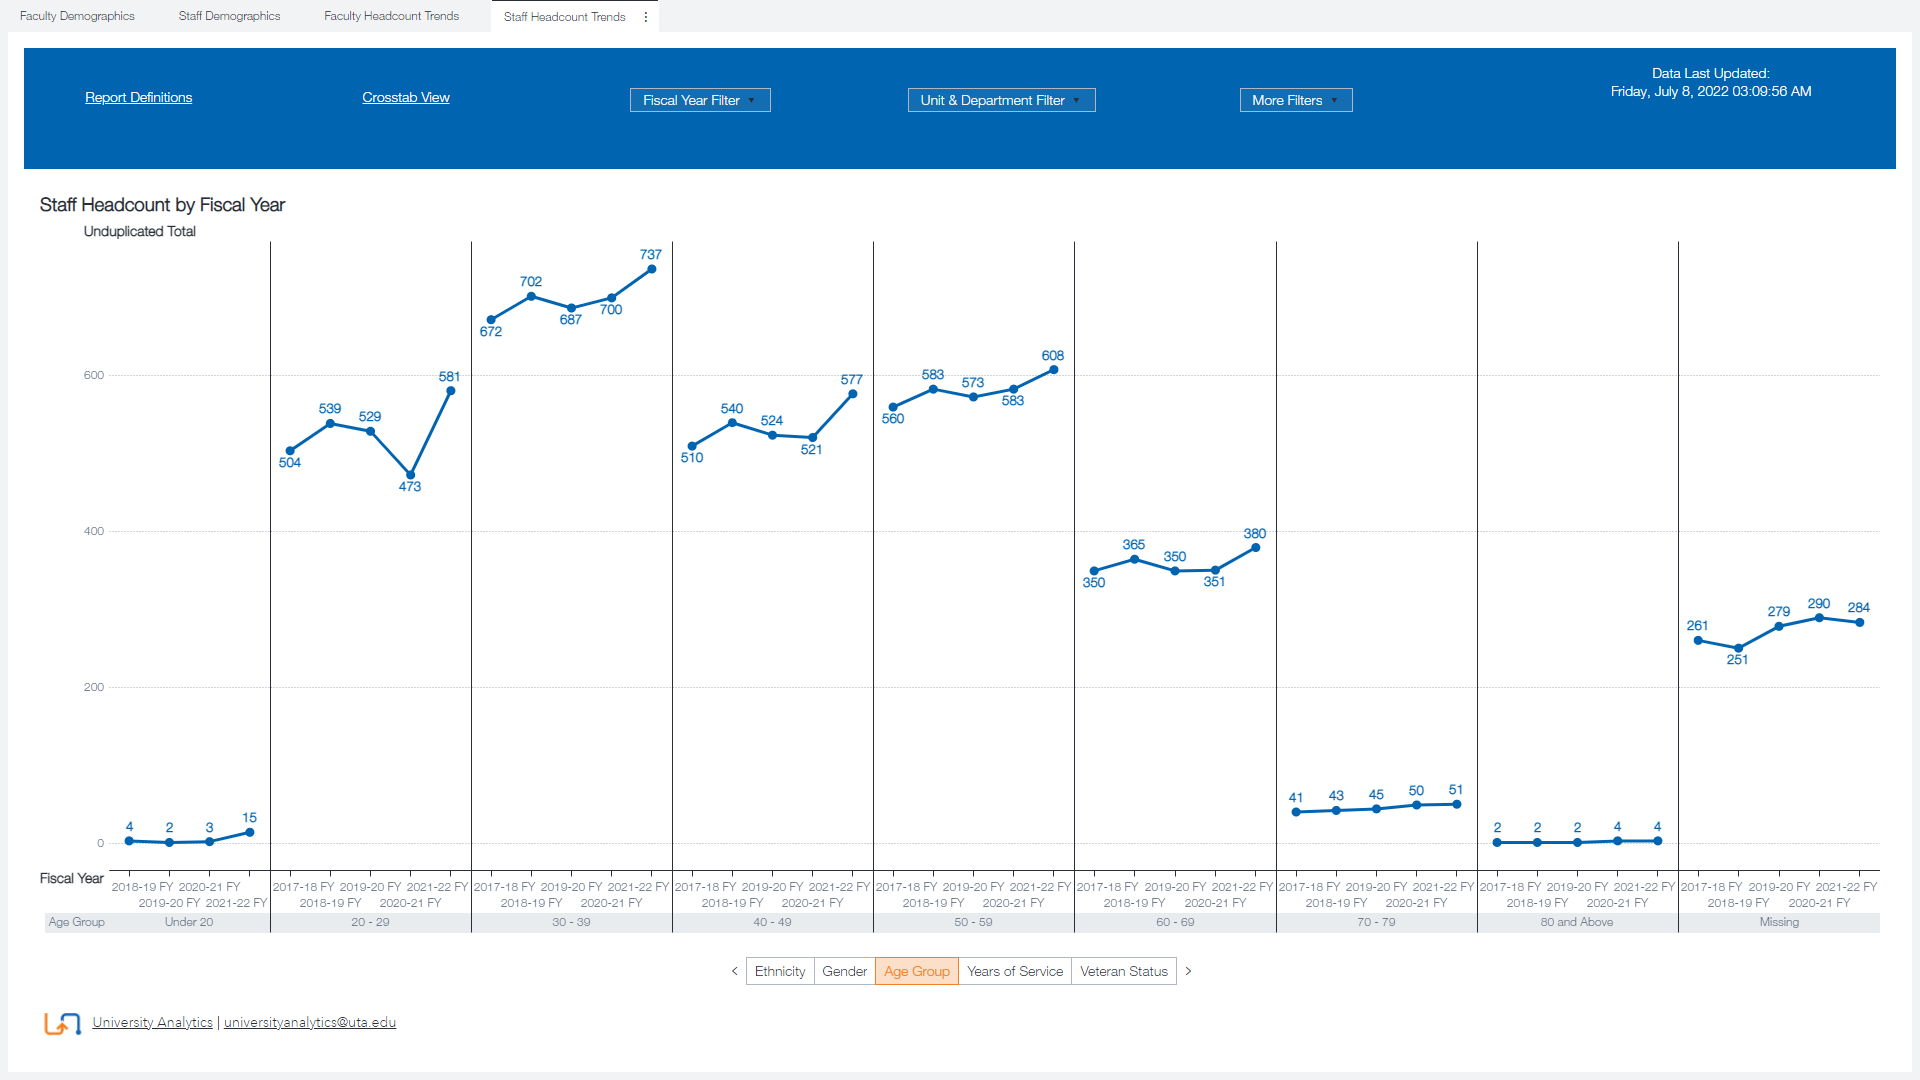Select the Veteran Status toggle
The width and height of the screenshot is (1920, 1080).
[1123, 971]
